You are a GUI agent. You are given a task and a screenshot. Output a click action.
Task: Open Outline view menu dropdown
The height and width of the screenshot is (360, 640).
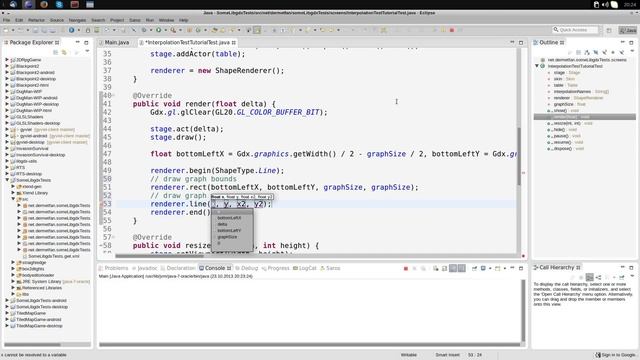pyautogui.click(x=632, y=51)
